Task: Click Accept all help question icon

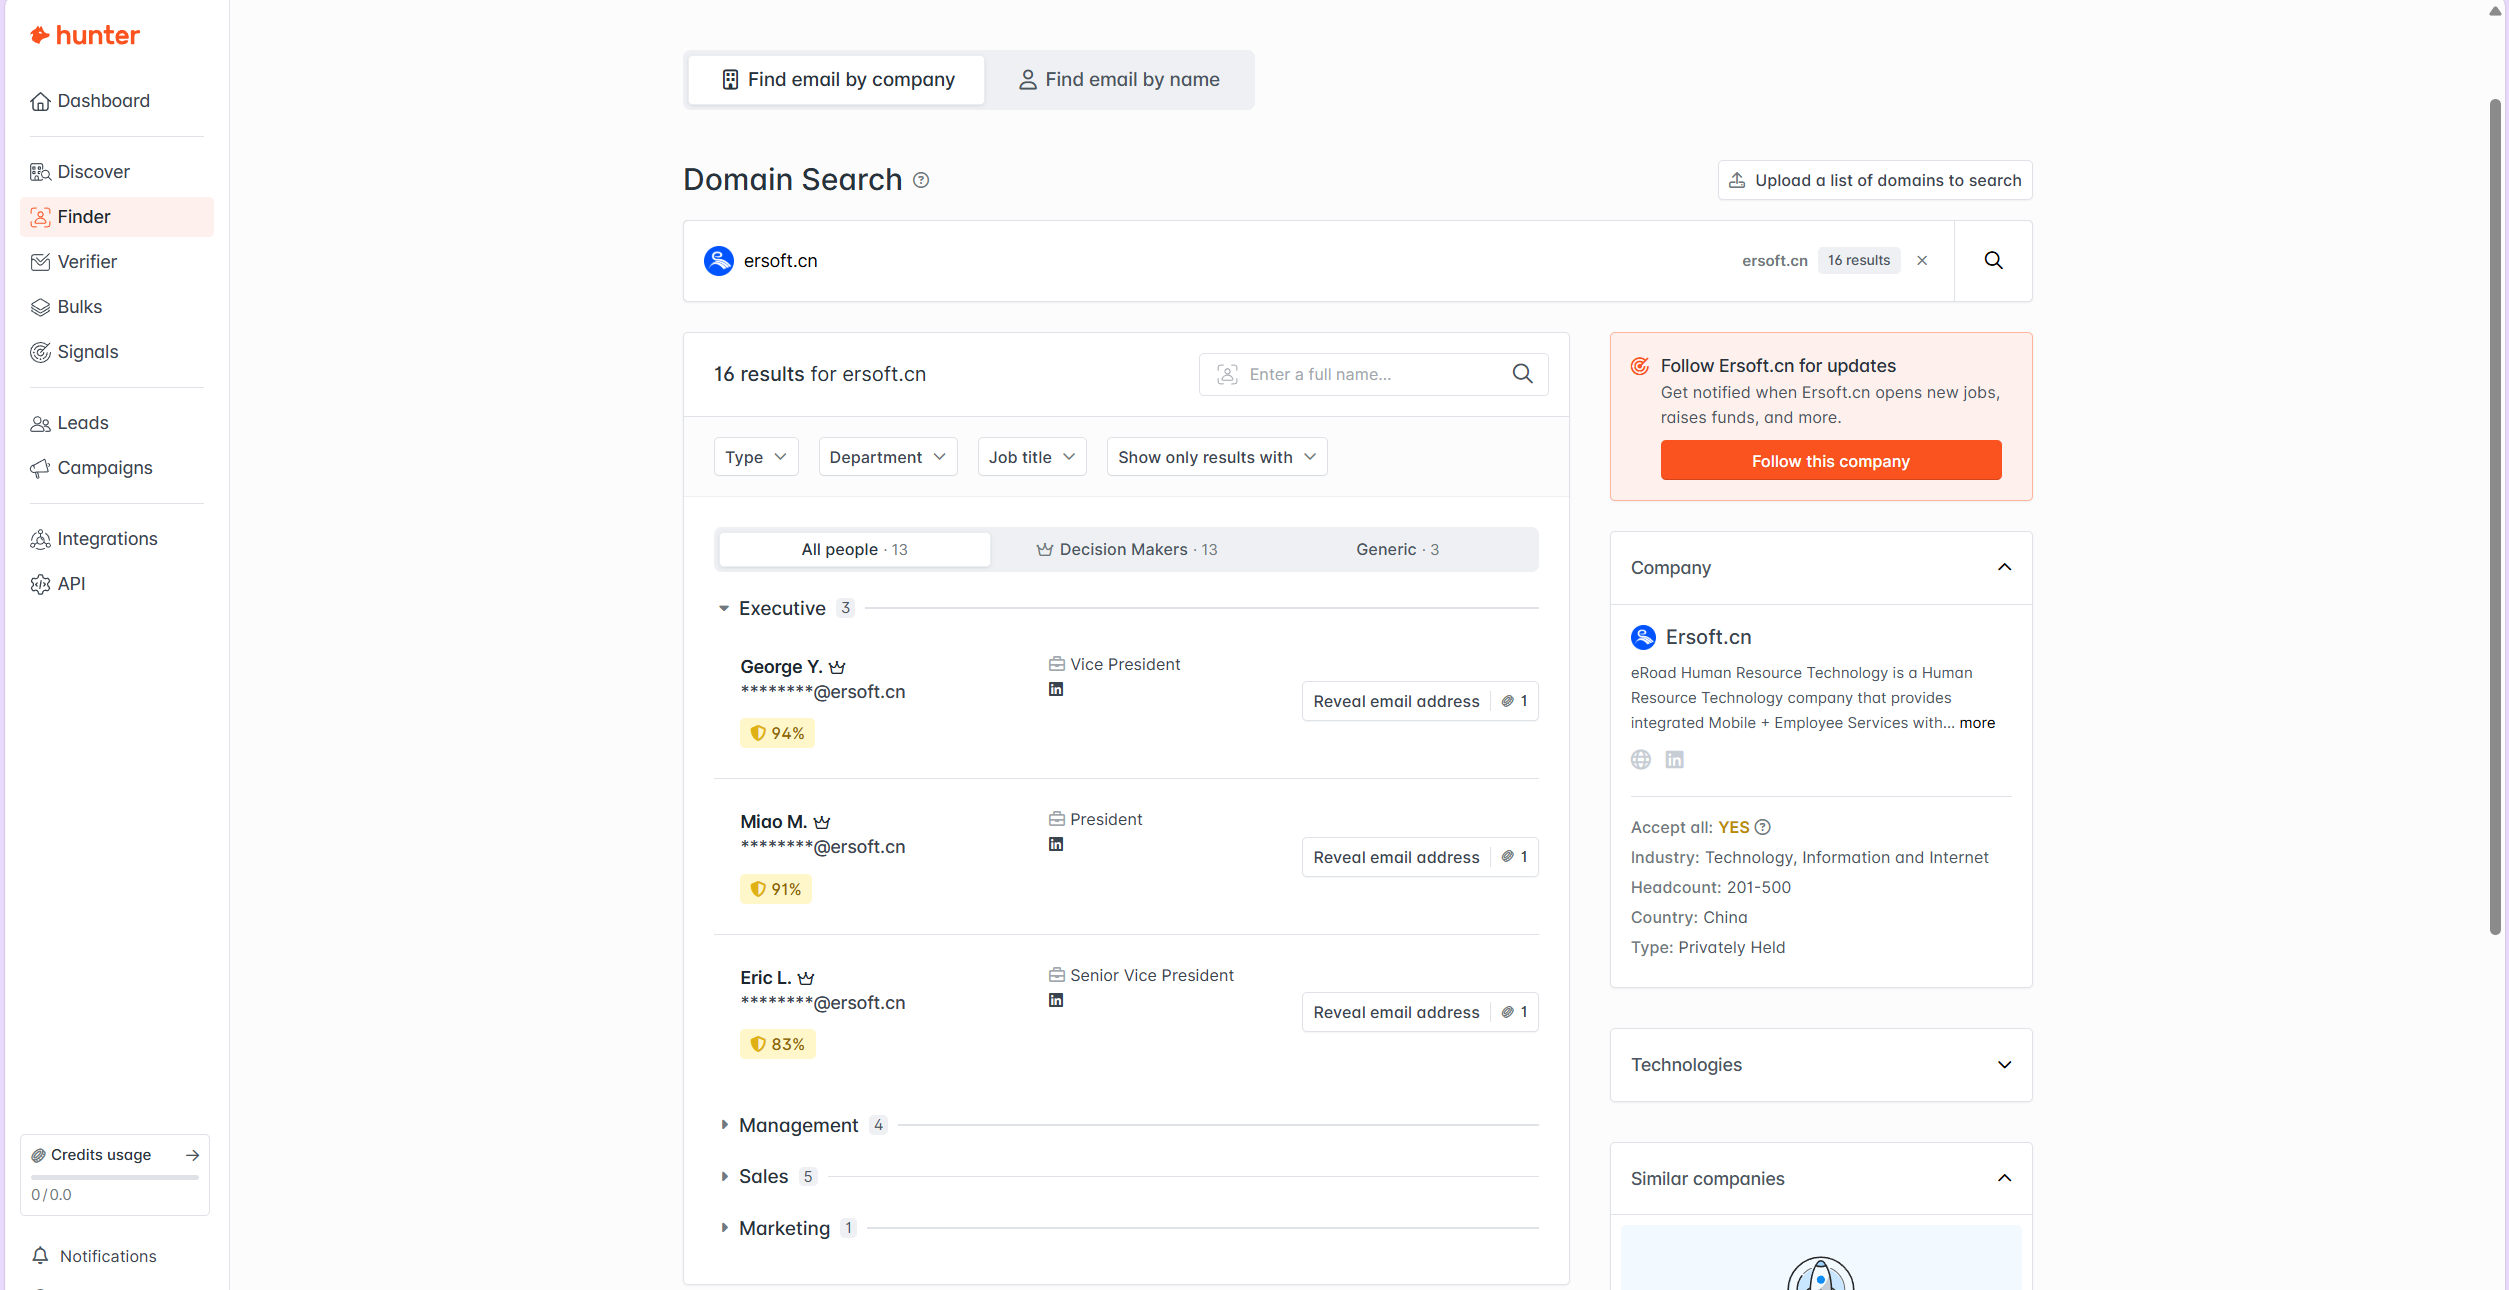Action: (1763, 828)
